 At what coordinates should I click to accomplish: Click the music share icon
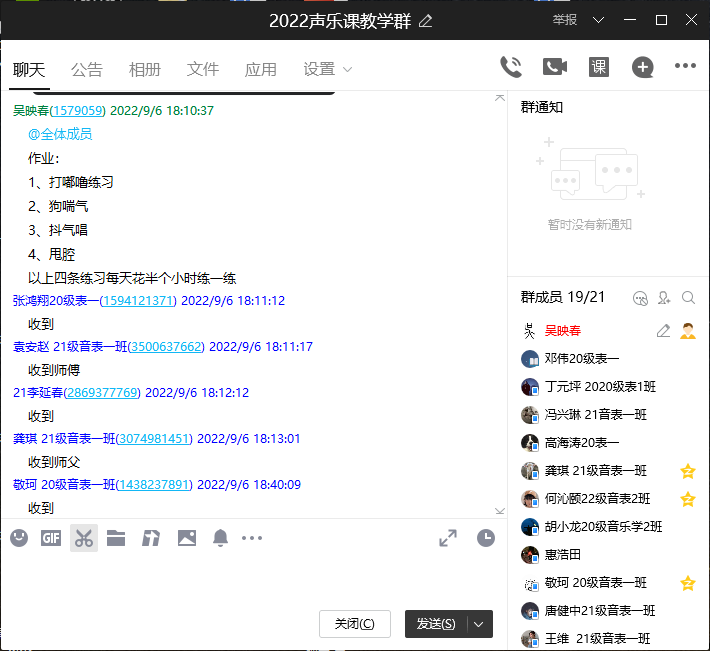151,538
